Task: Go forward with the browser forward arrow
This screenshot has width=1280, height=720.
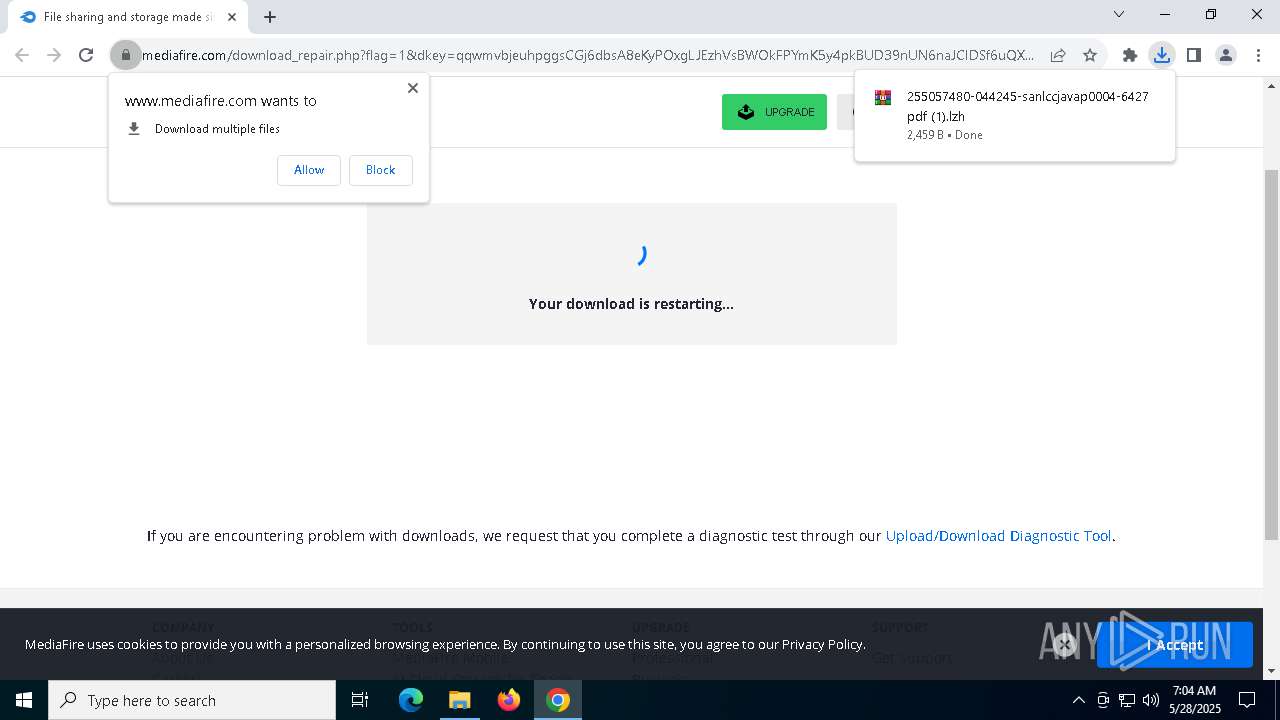Action: pyautogui.click(x=54, y=55)
